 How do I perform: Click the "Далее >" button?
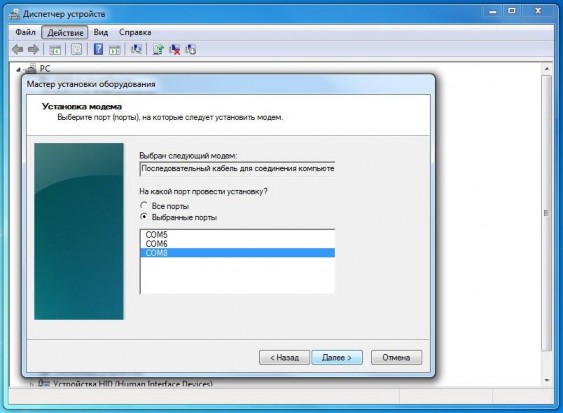point(337,358)
